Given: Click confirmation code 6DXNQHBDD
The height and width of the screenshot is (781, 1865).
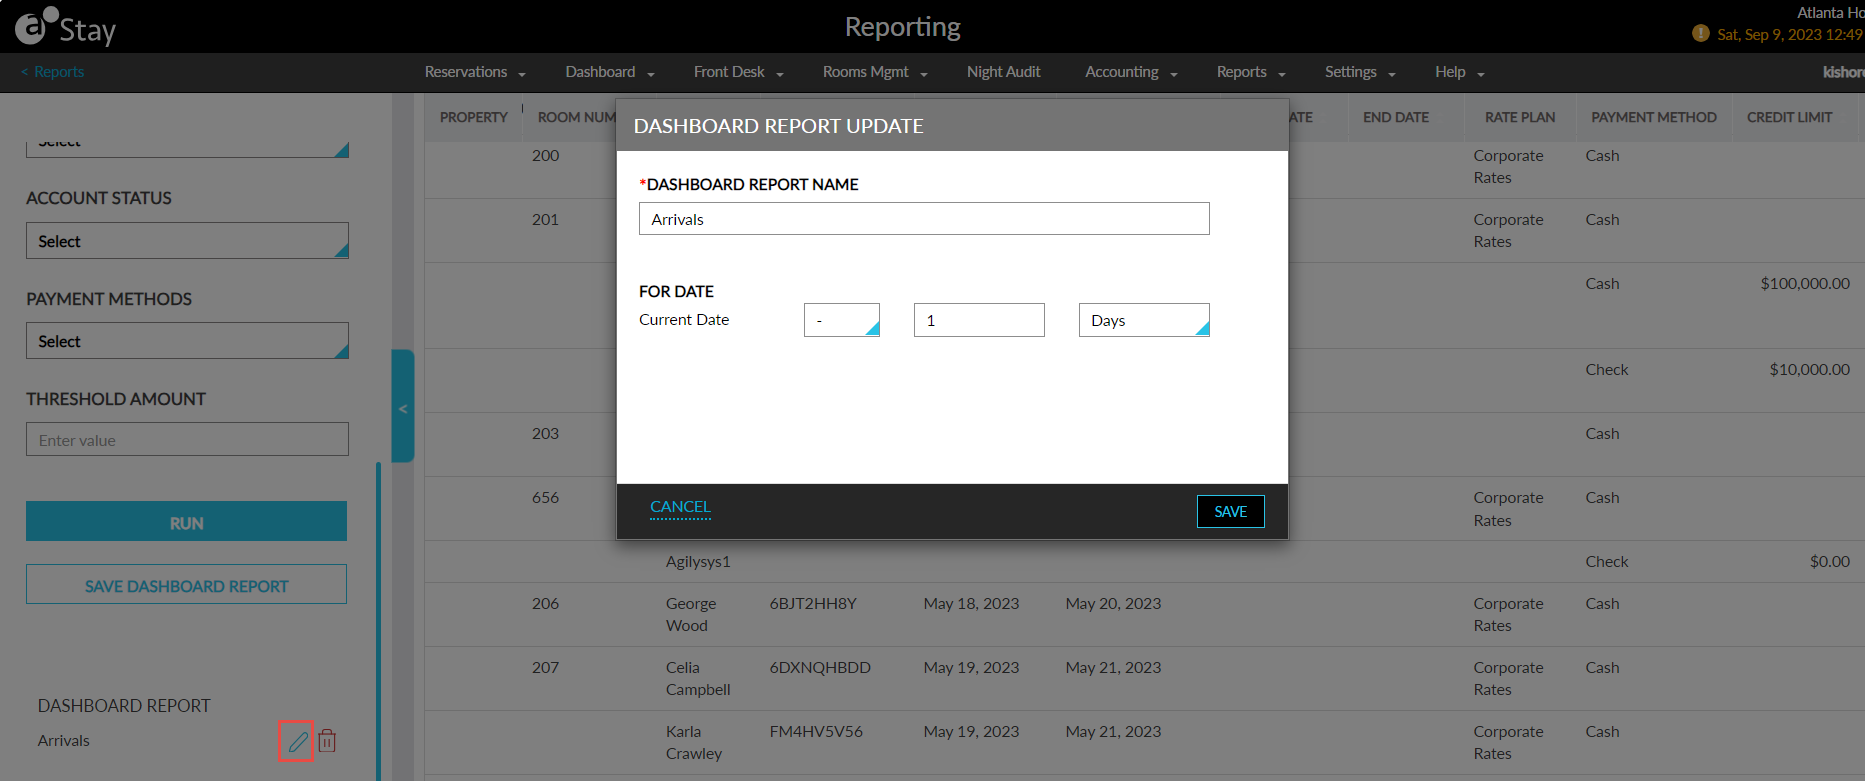Looking at the screenshot, I should tap(820, 667).
